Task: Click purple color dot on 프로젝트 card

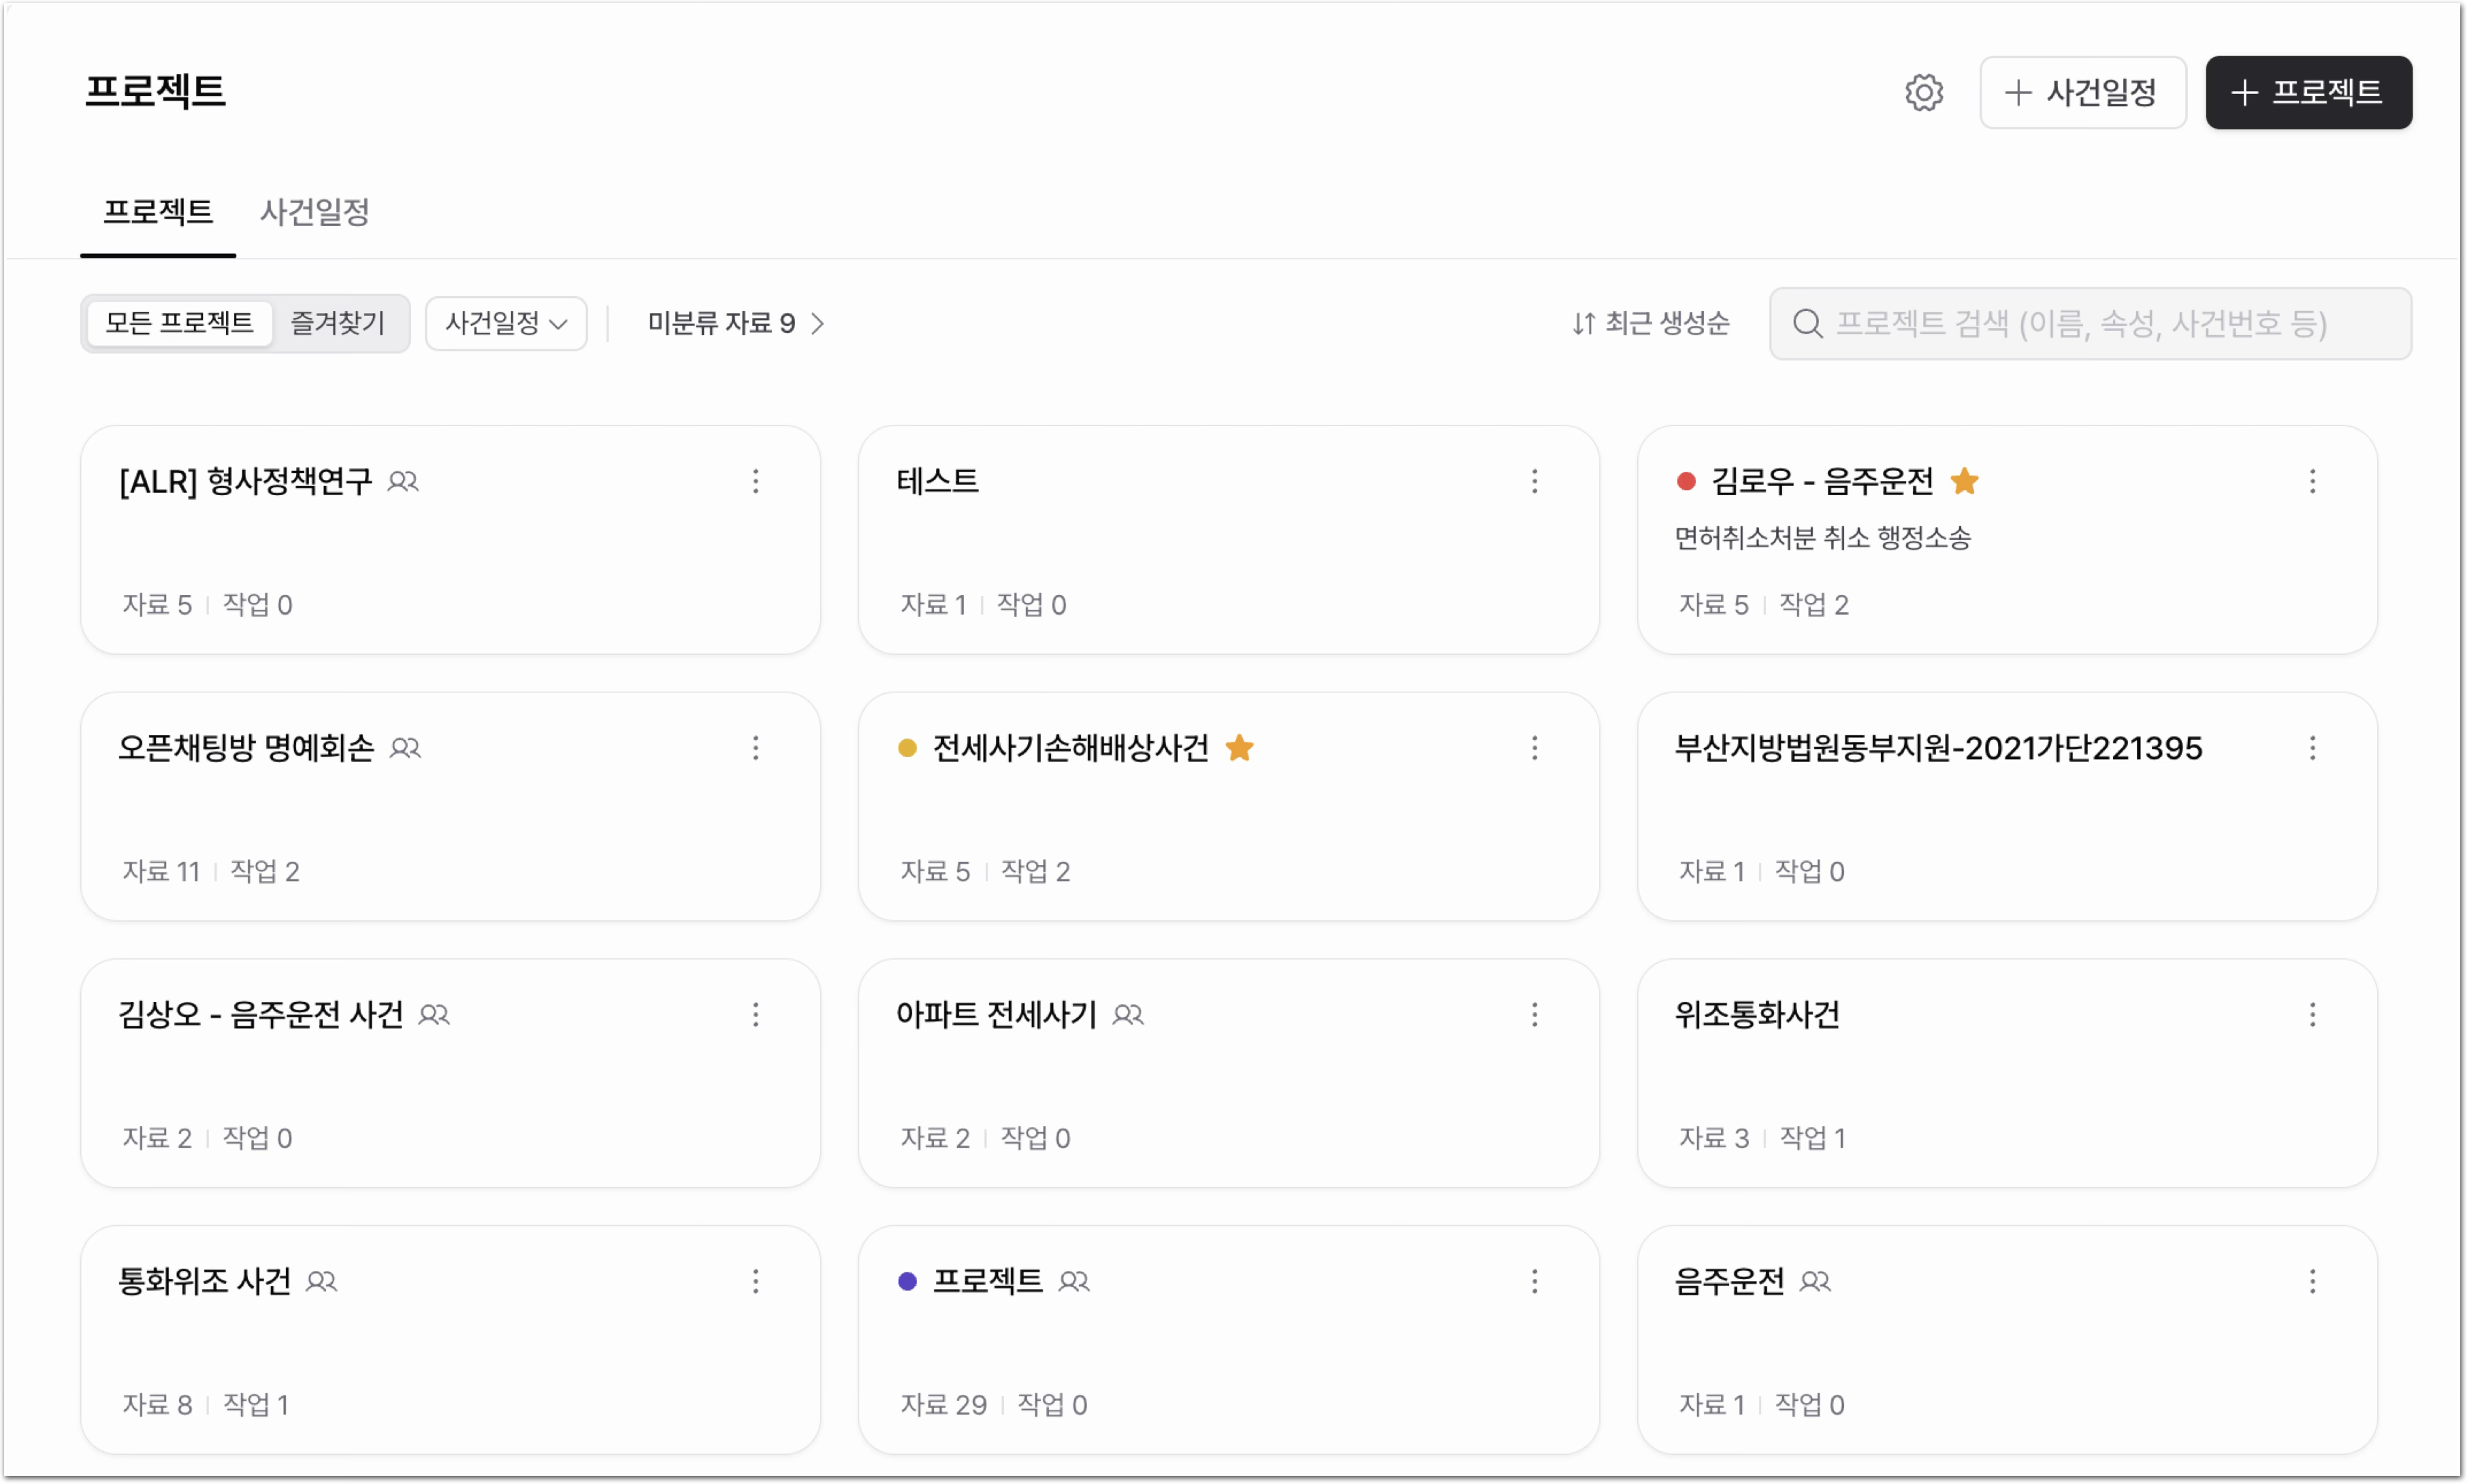Action: point(907,1281)
